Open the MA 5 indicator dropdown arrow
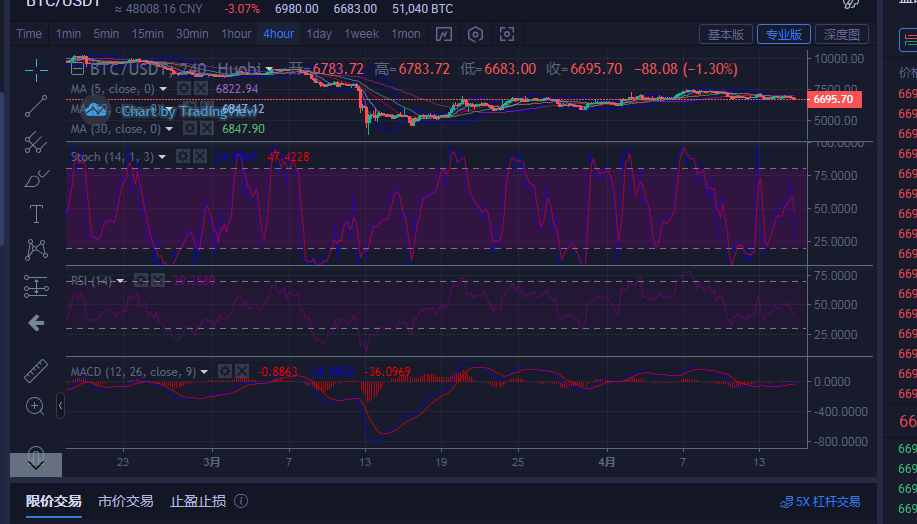 click(x=163, y=89)
